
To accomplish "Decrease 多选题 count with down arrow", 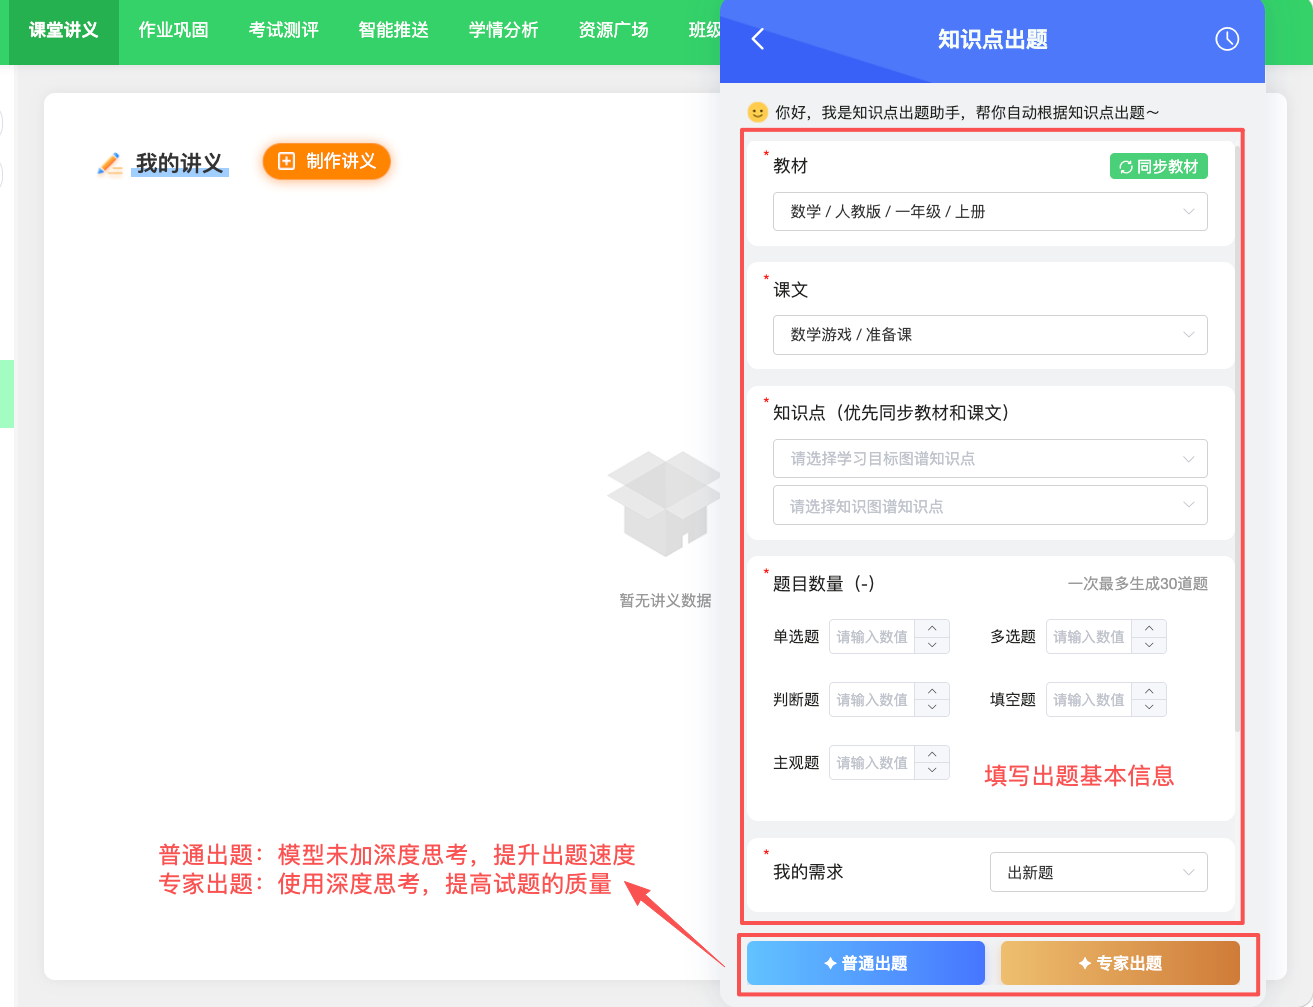I will click(1149, 645).
